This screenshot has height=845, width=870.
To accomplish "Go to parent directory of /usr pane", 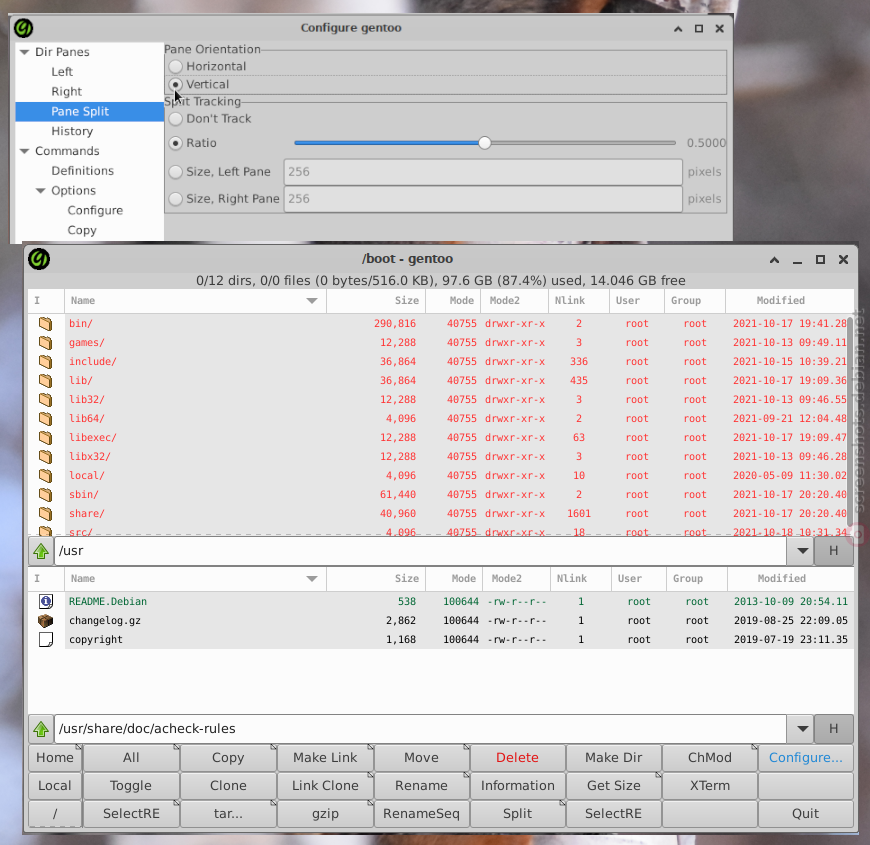I will coord(41,551).
